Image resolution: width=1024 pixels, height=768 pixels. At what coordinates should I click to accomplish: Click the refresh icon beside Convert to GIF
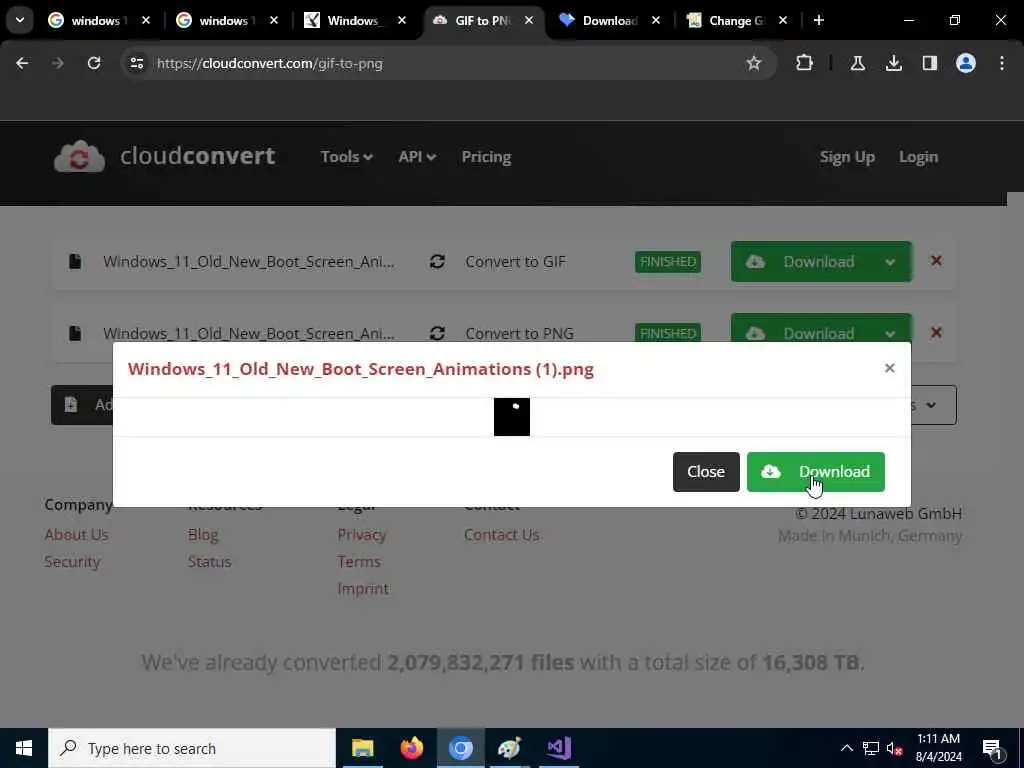[x=437, y=261]
